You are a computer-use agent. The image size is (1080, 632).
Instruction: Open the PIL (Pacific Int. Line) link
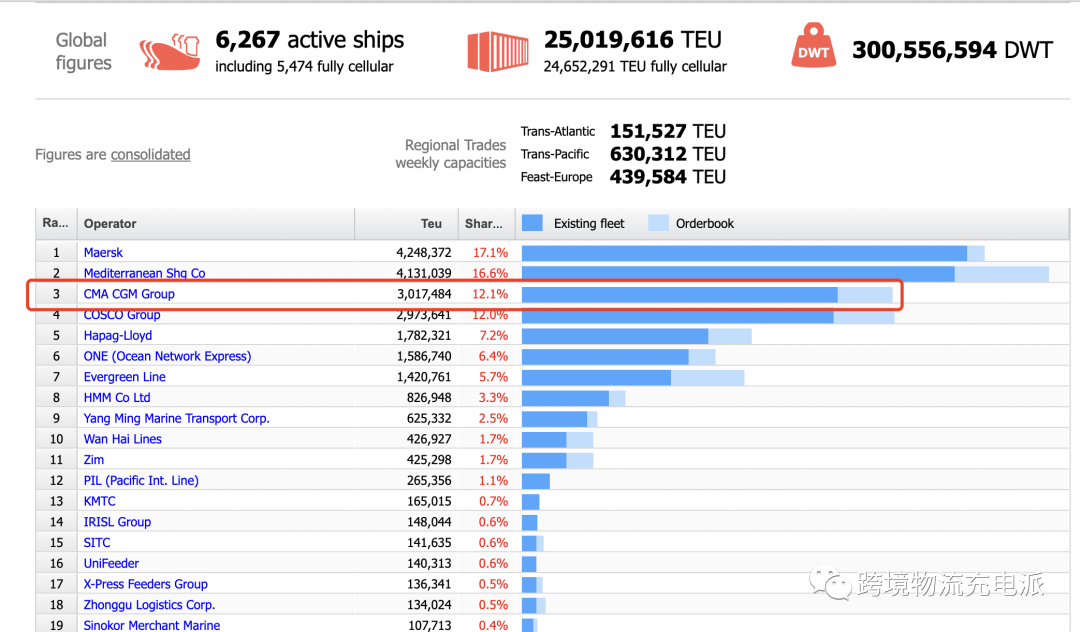point(141,480)
